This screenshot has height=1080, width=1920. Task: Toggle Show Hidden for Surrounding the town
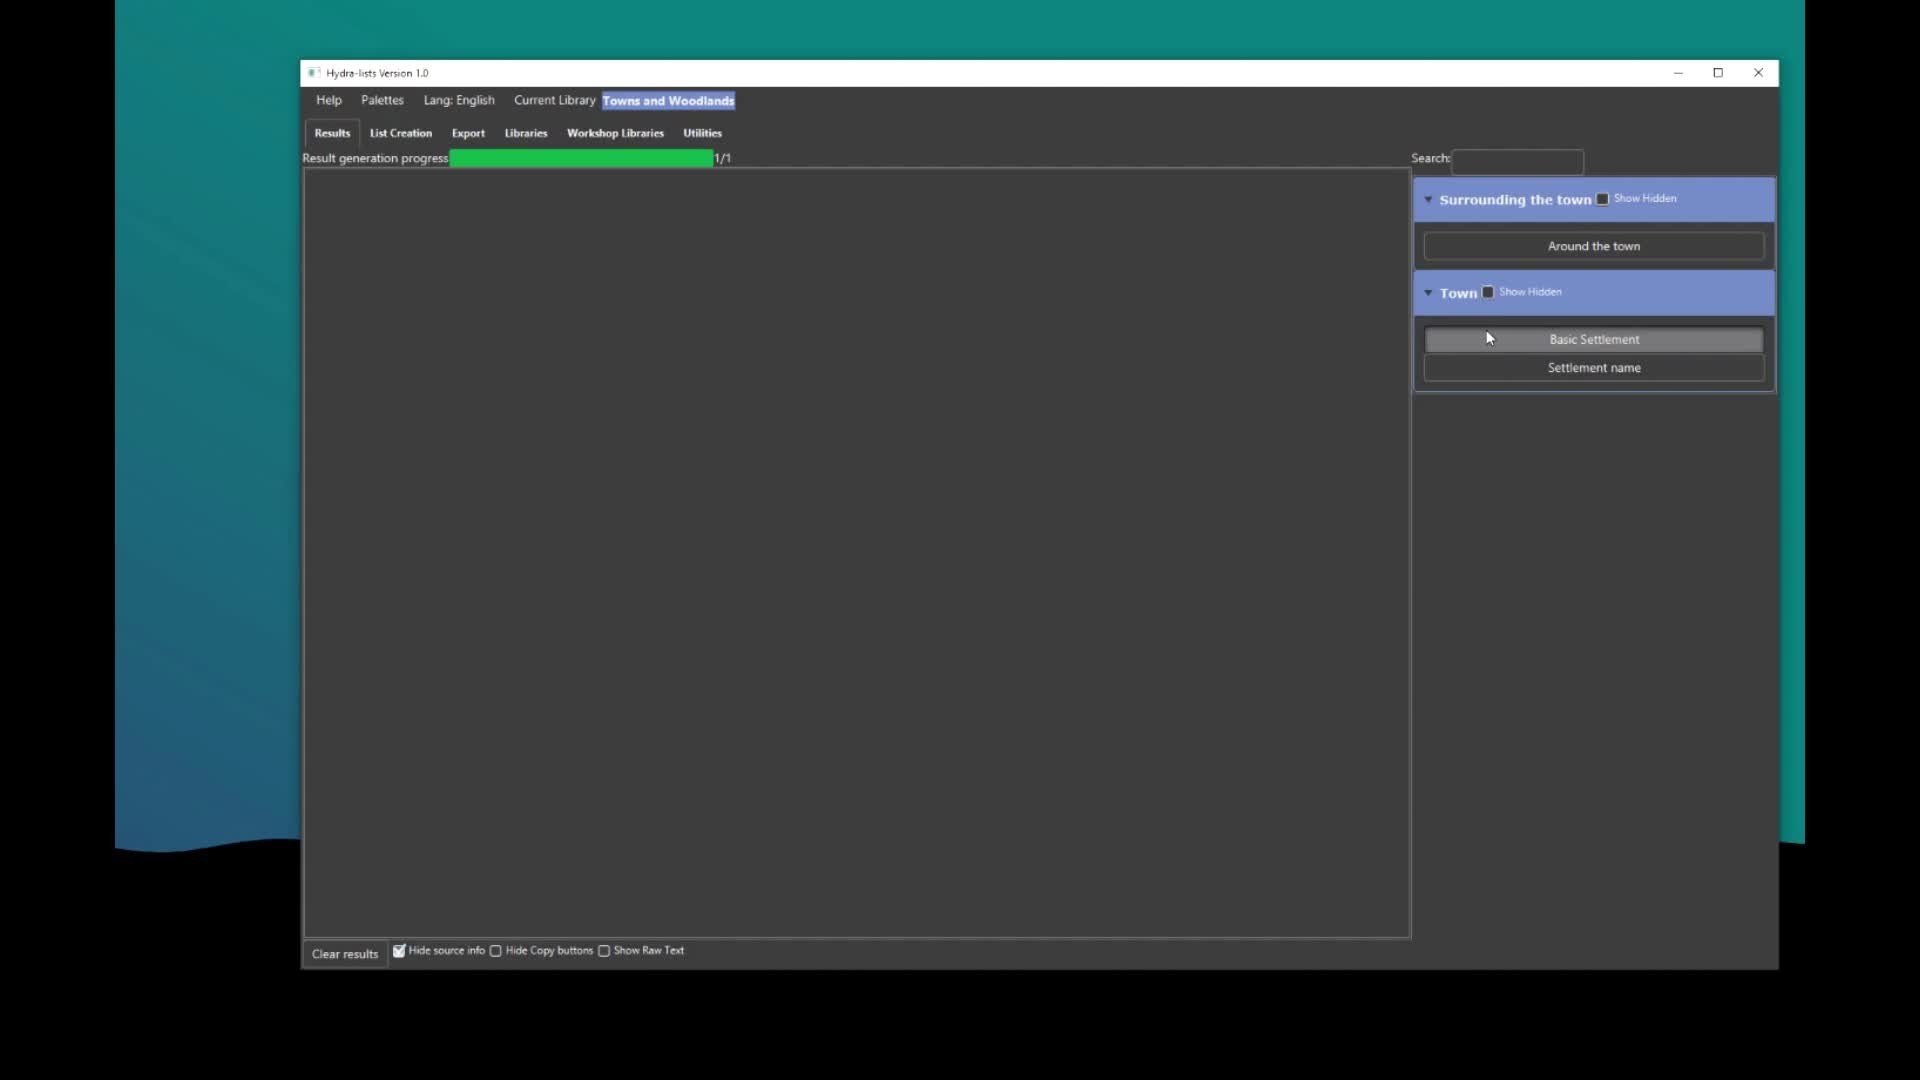click(1603, 199)
